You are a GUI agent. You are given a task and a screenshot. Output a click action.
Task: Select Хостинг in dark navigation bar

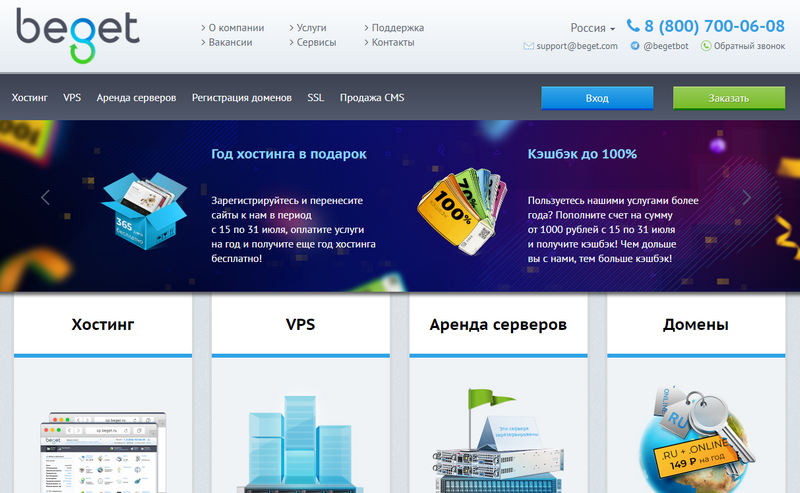click(30, 97)
